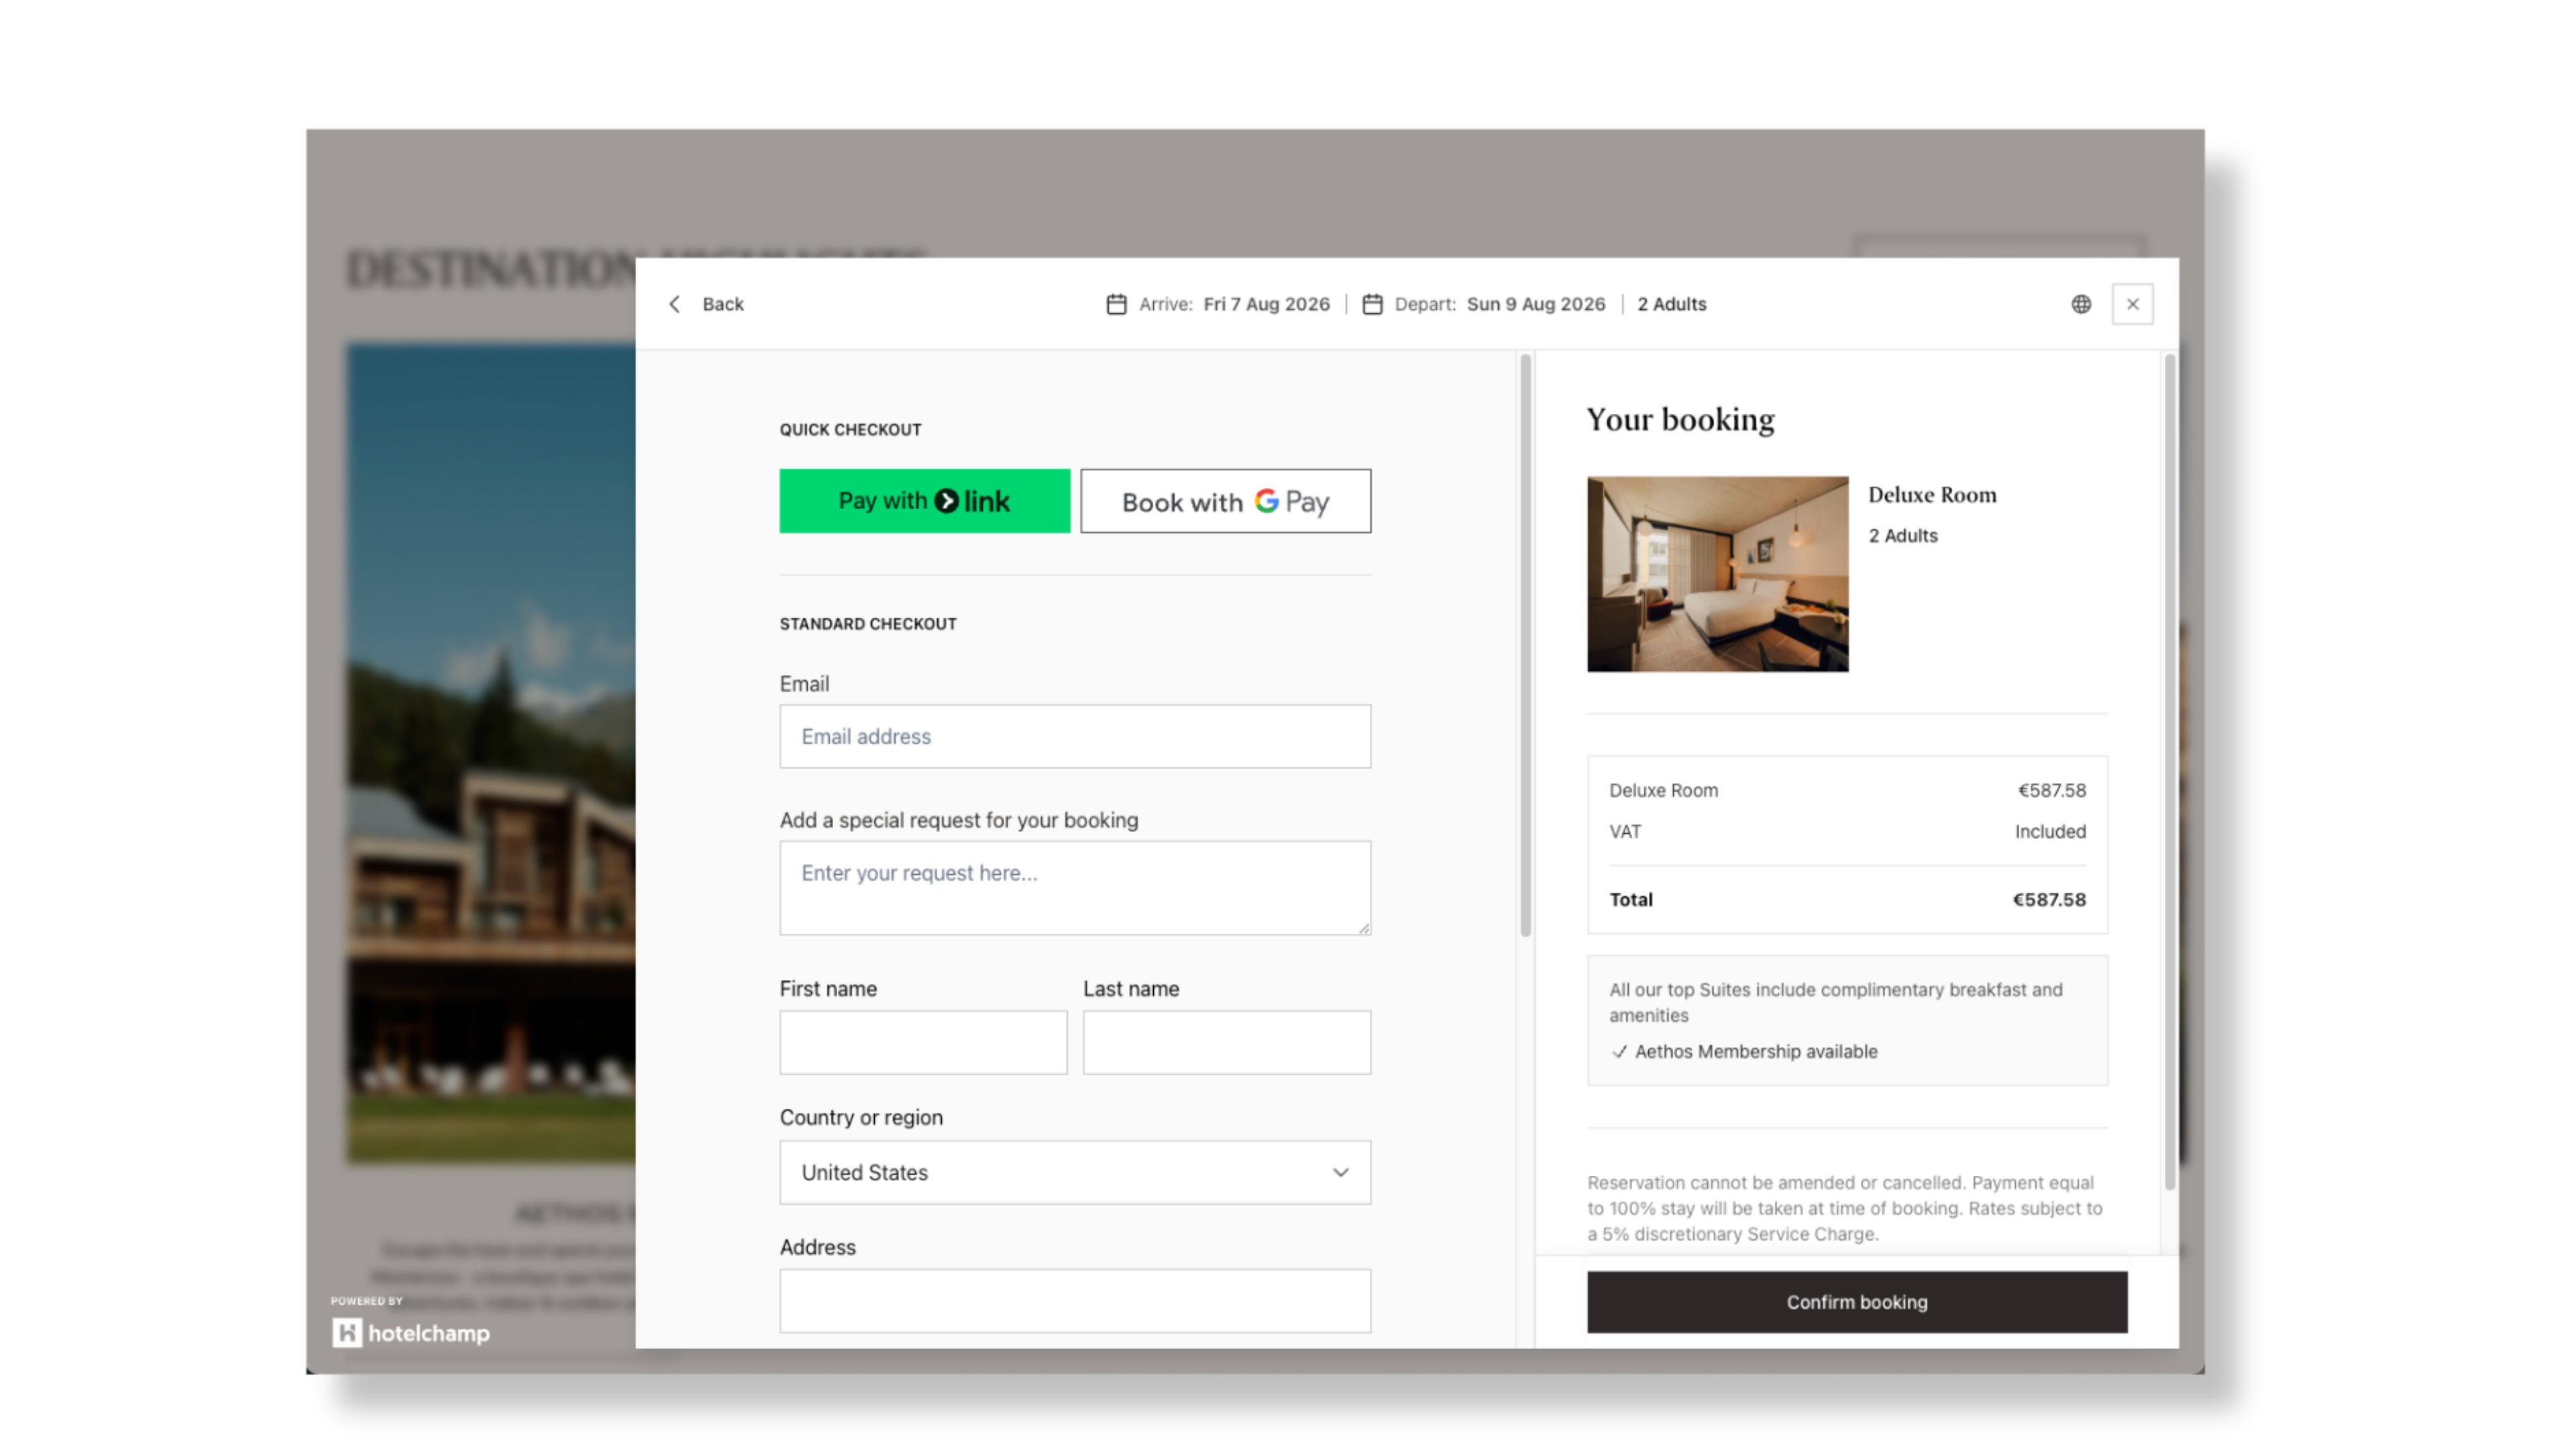Focus the First name field
This screenshot has width=2576, height=1449.
coord(923,1043)
